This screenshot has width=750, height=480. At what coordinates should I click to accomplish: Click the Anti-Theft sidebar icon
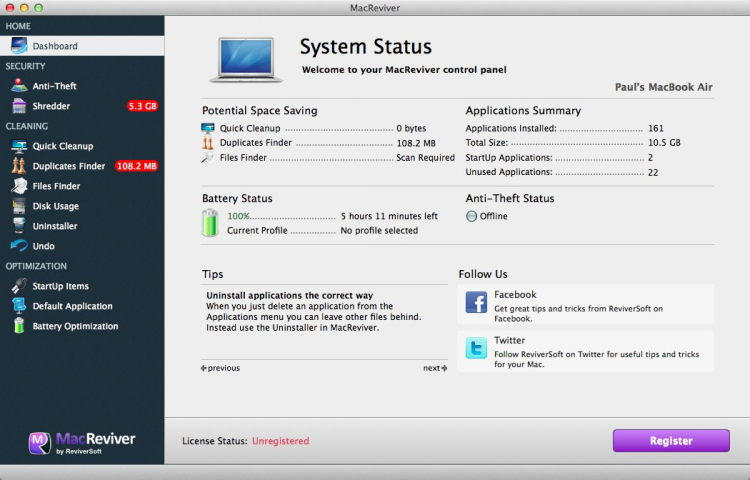coord(19,86)
